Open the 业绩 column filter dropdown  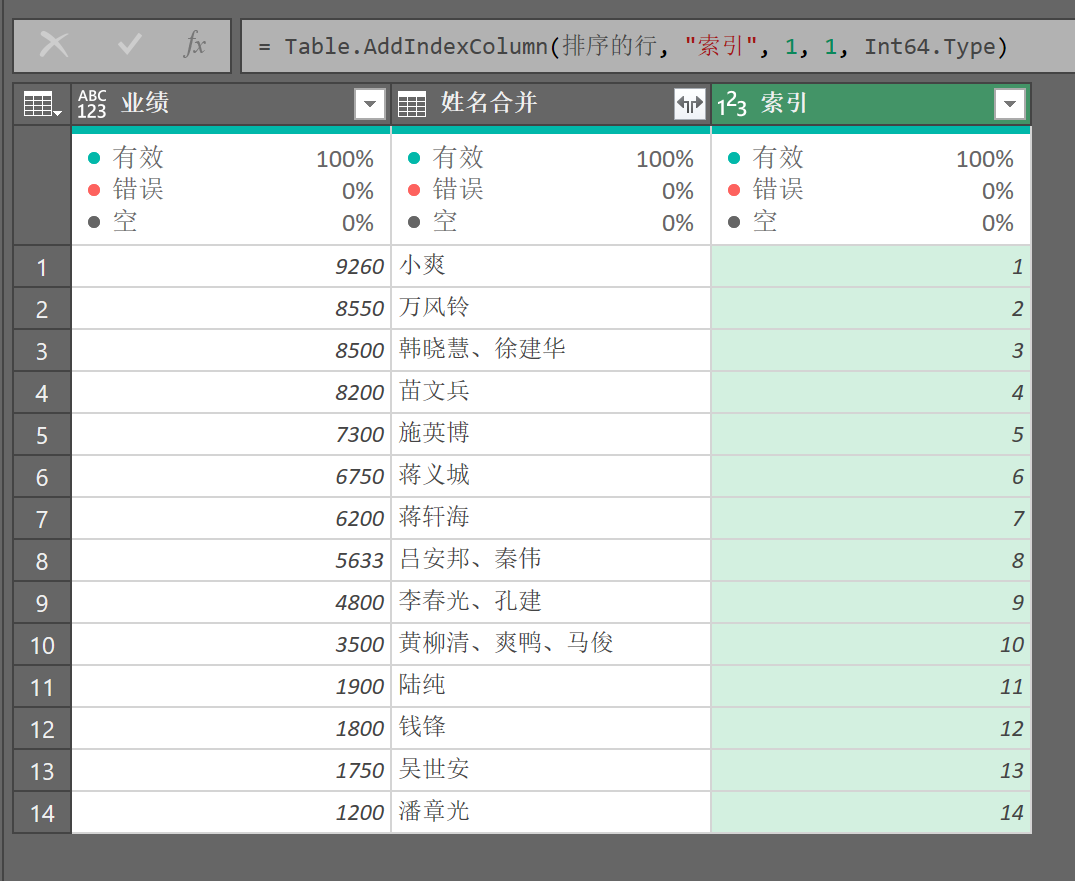pyautogui.click(x=370, y=104)
